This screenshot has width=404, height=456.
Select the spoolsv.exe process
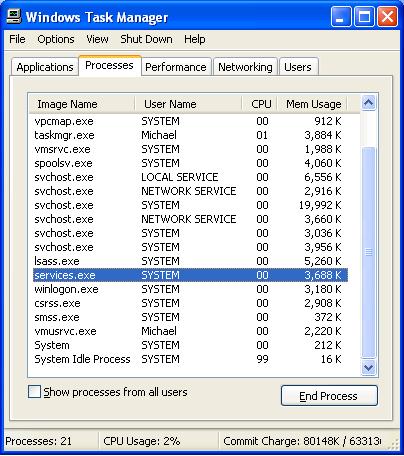click(190, 163)
